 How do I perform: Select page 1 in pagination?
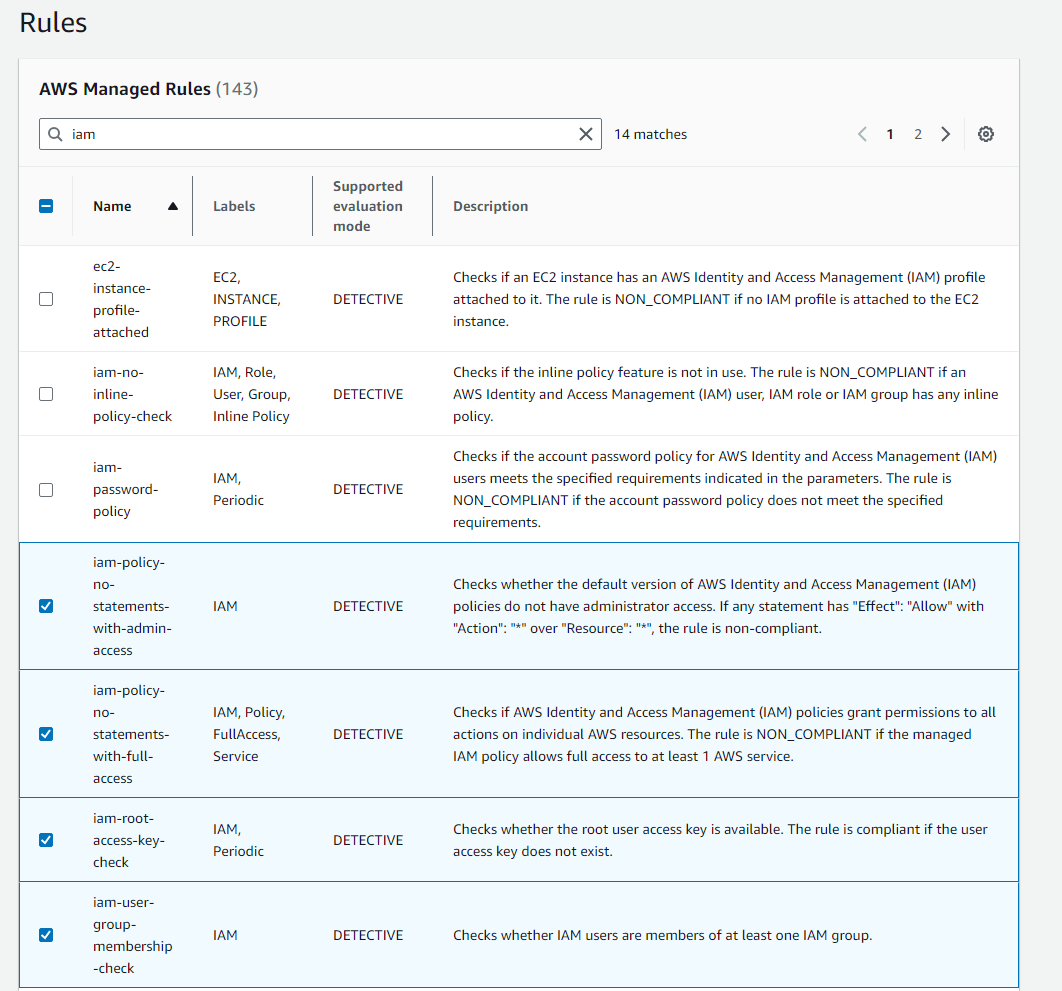[889, 134]
